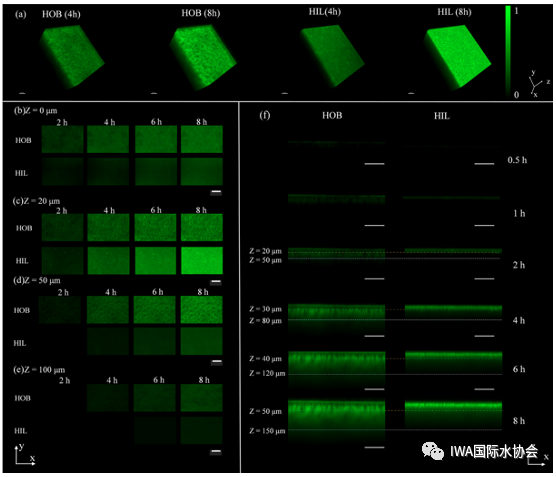Screen dimensions: 556x477
Task: Click the Z = 150 µm depth label
Action: [267, 431]
